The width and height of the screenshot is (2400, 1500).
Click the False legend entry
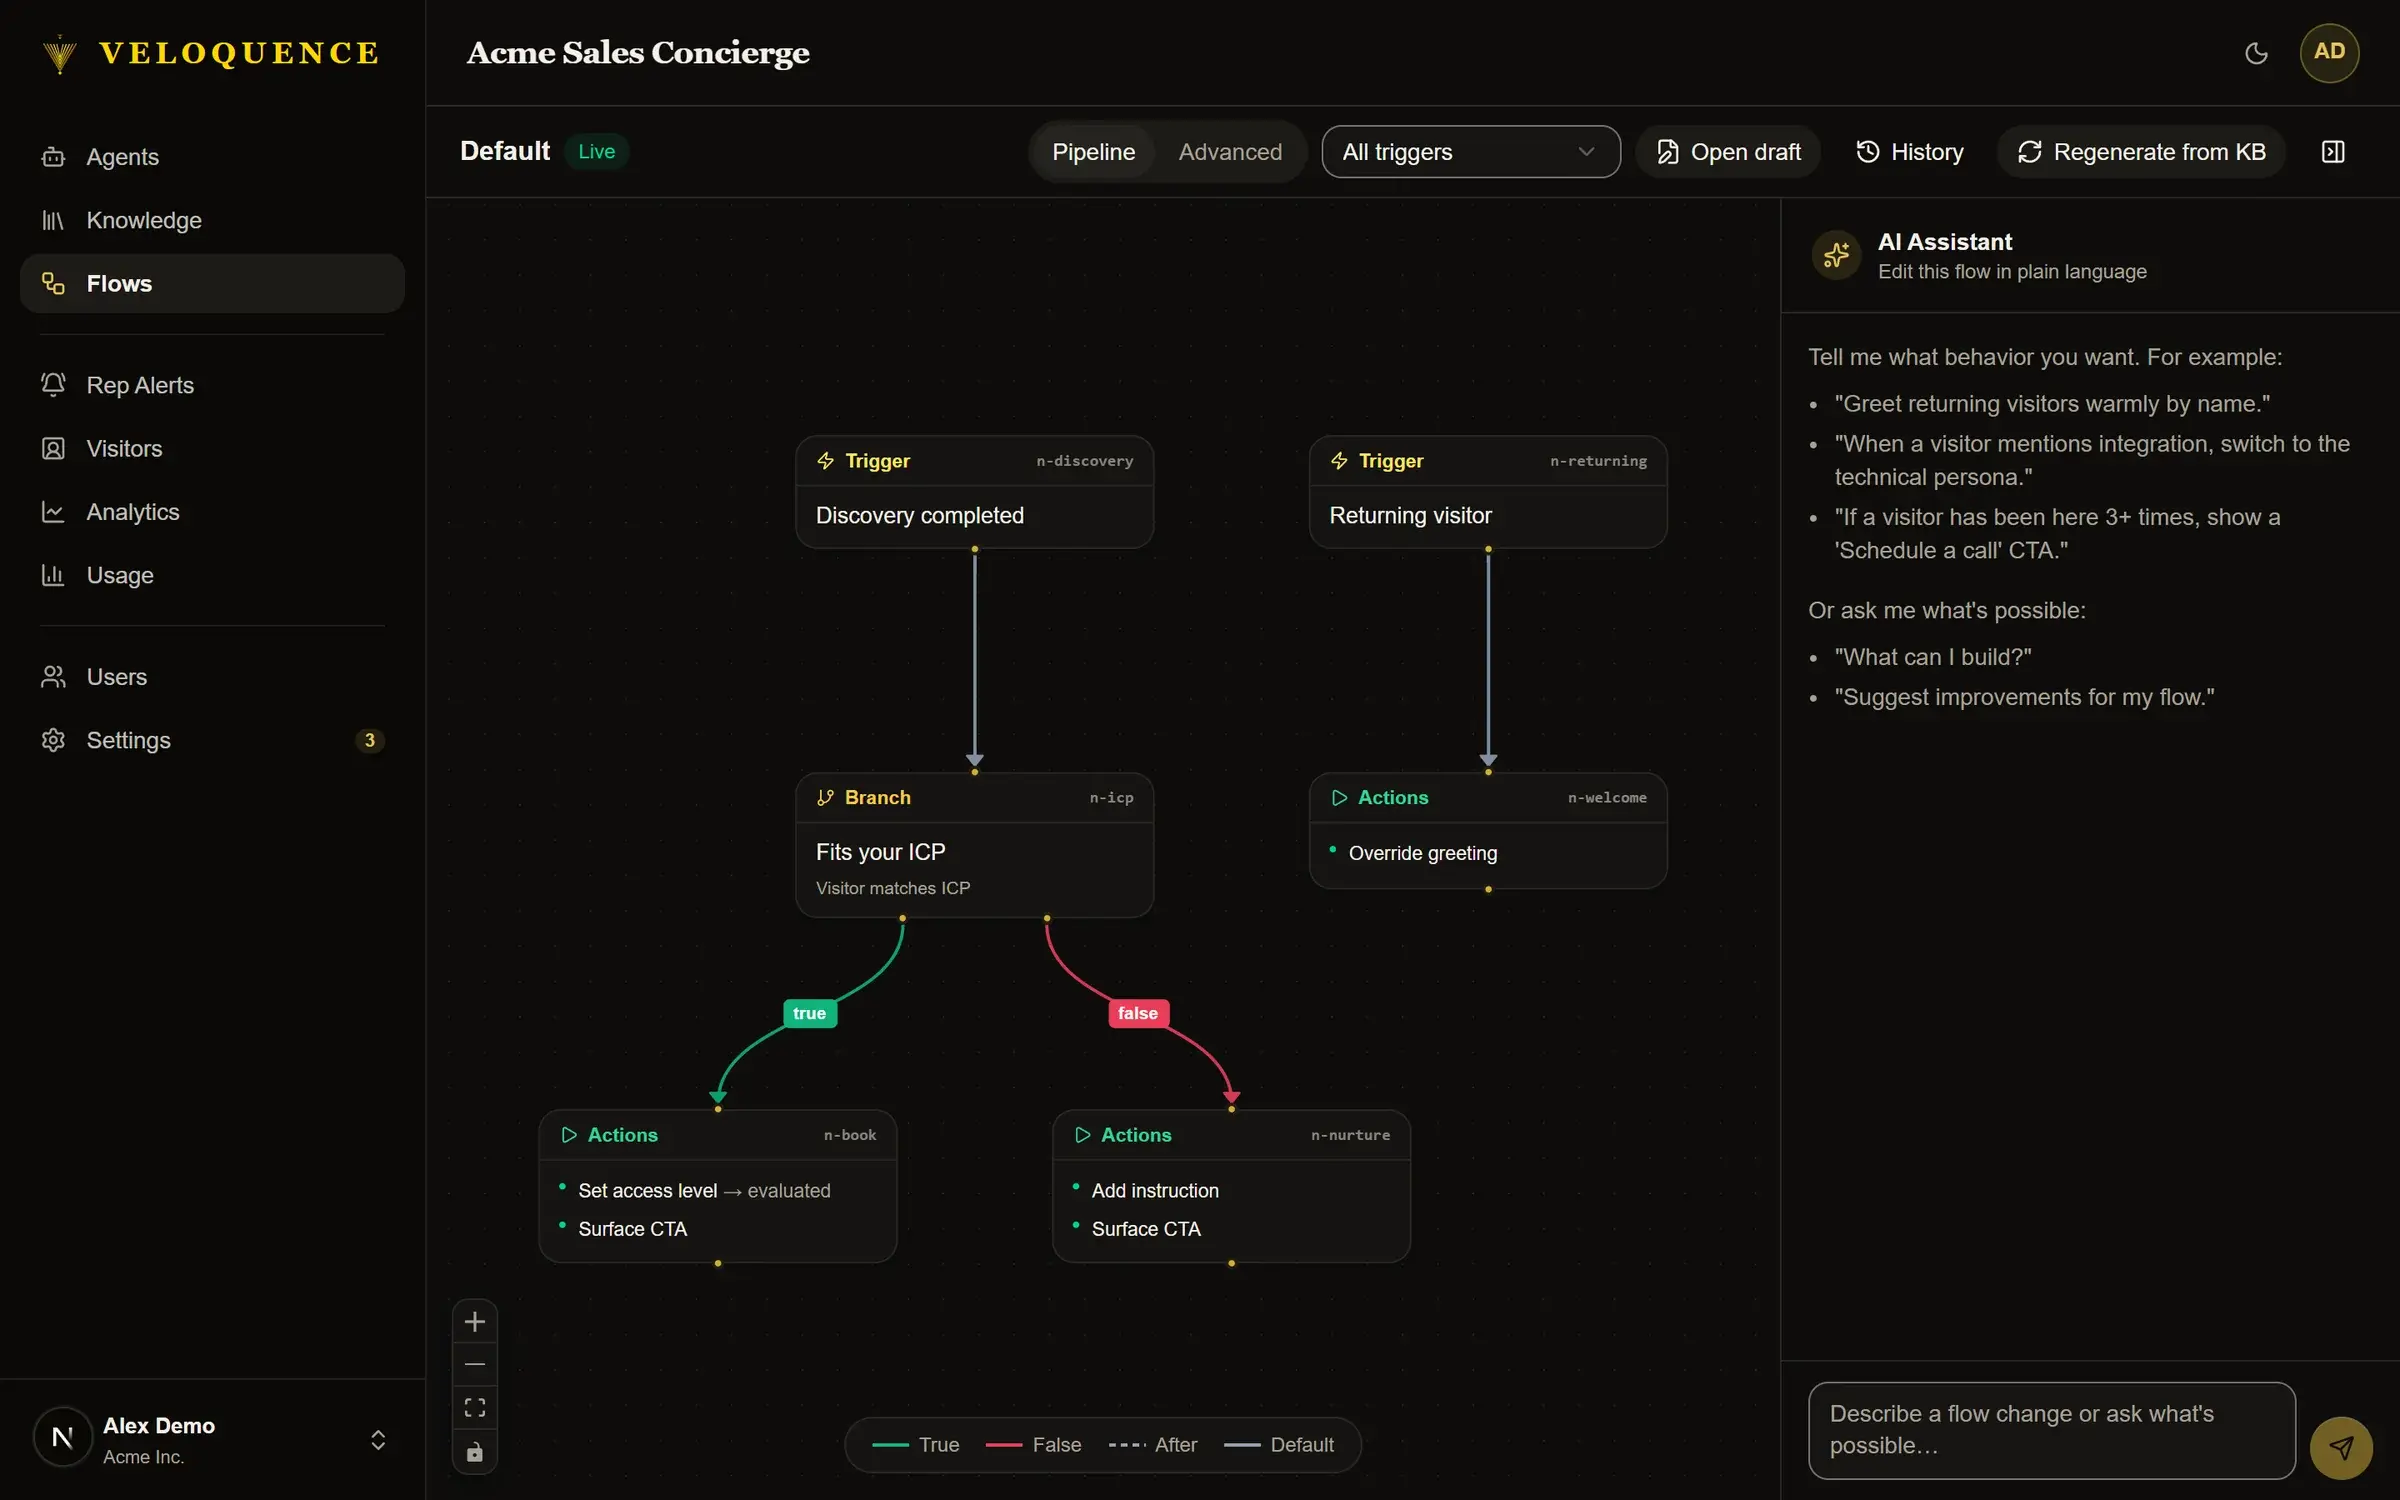click(1033, 1445)
